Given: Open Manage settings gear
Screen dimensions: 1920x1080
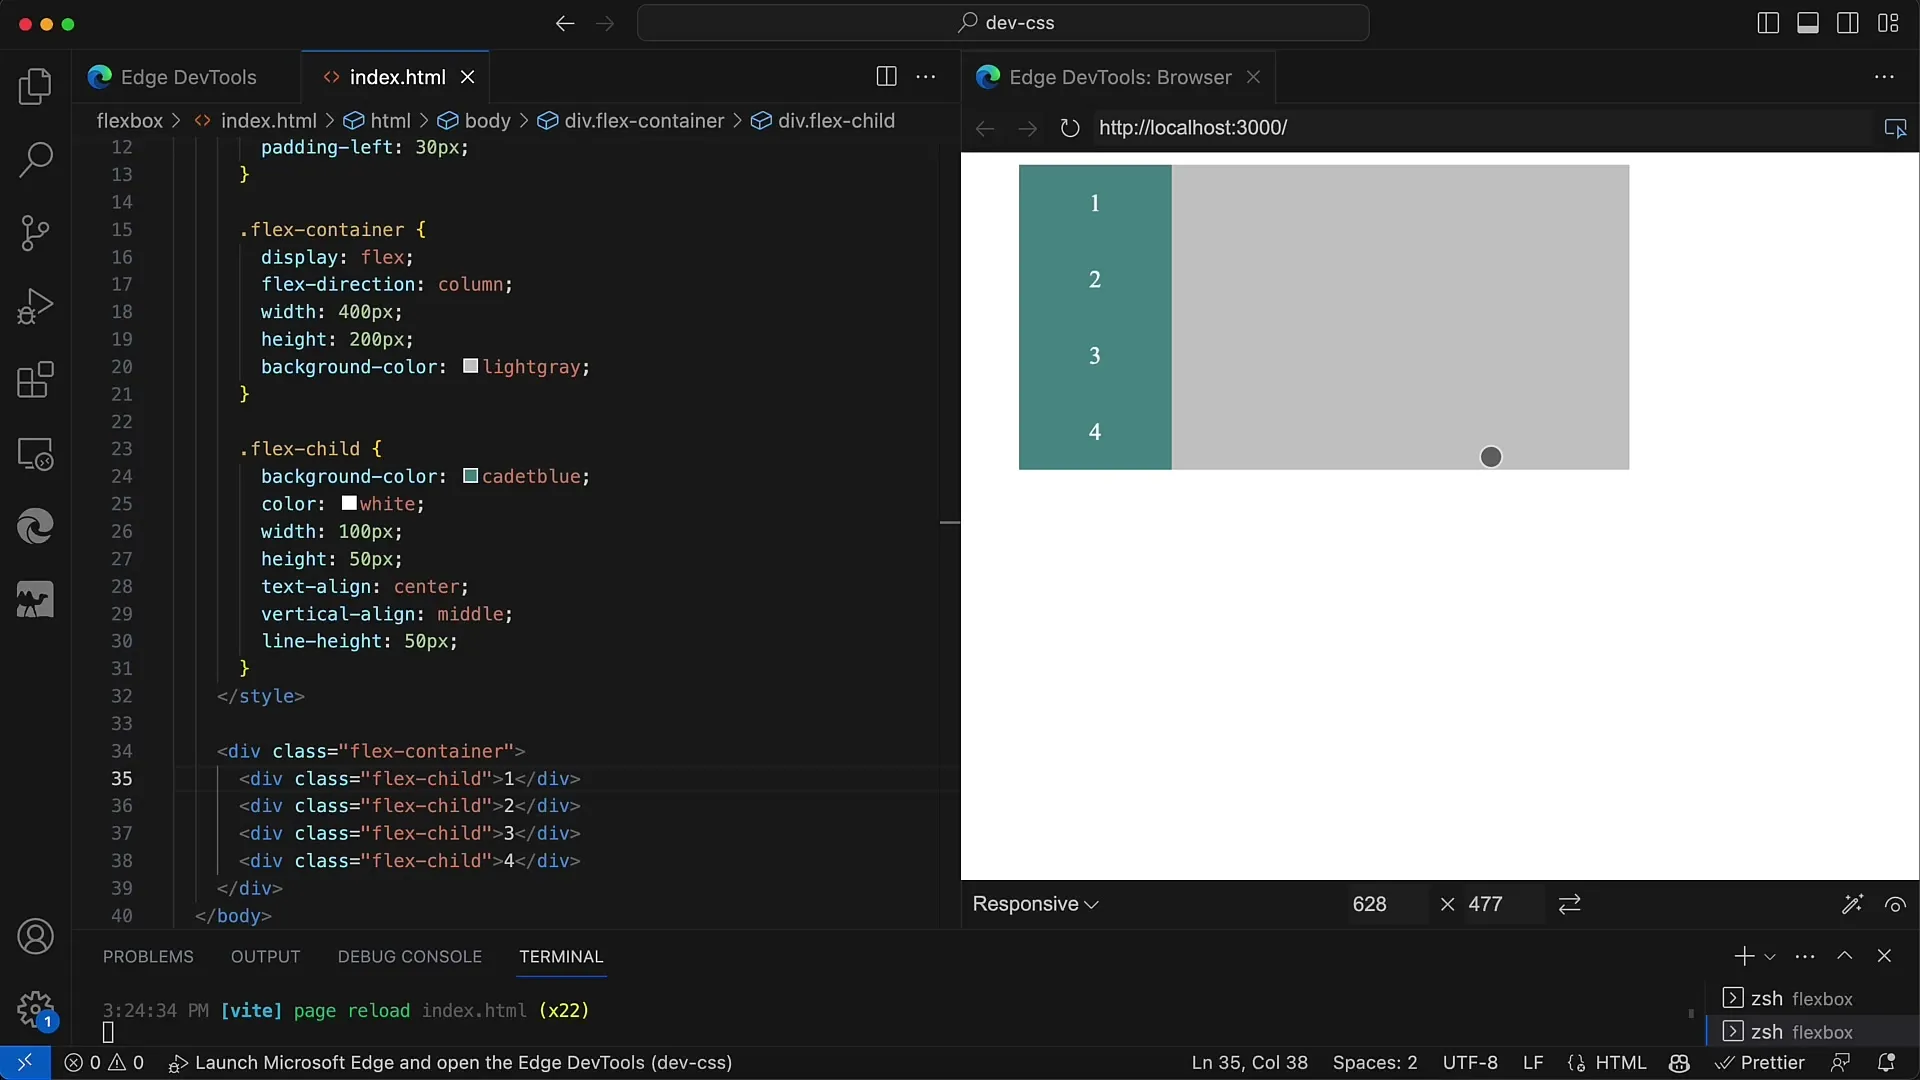Looking at the screenshot, I should [x=35, y=1009].
